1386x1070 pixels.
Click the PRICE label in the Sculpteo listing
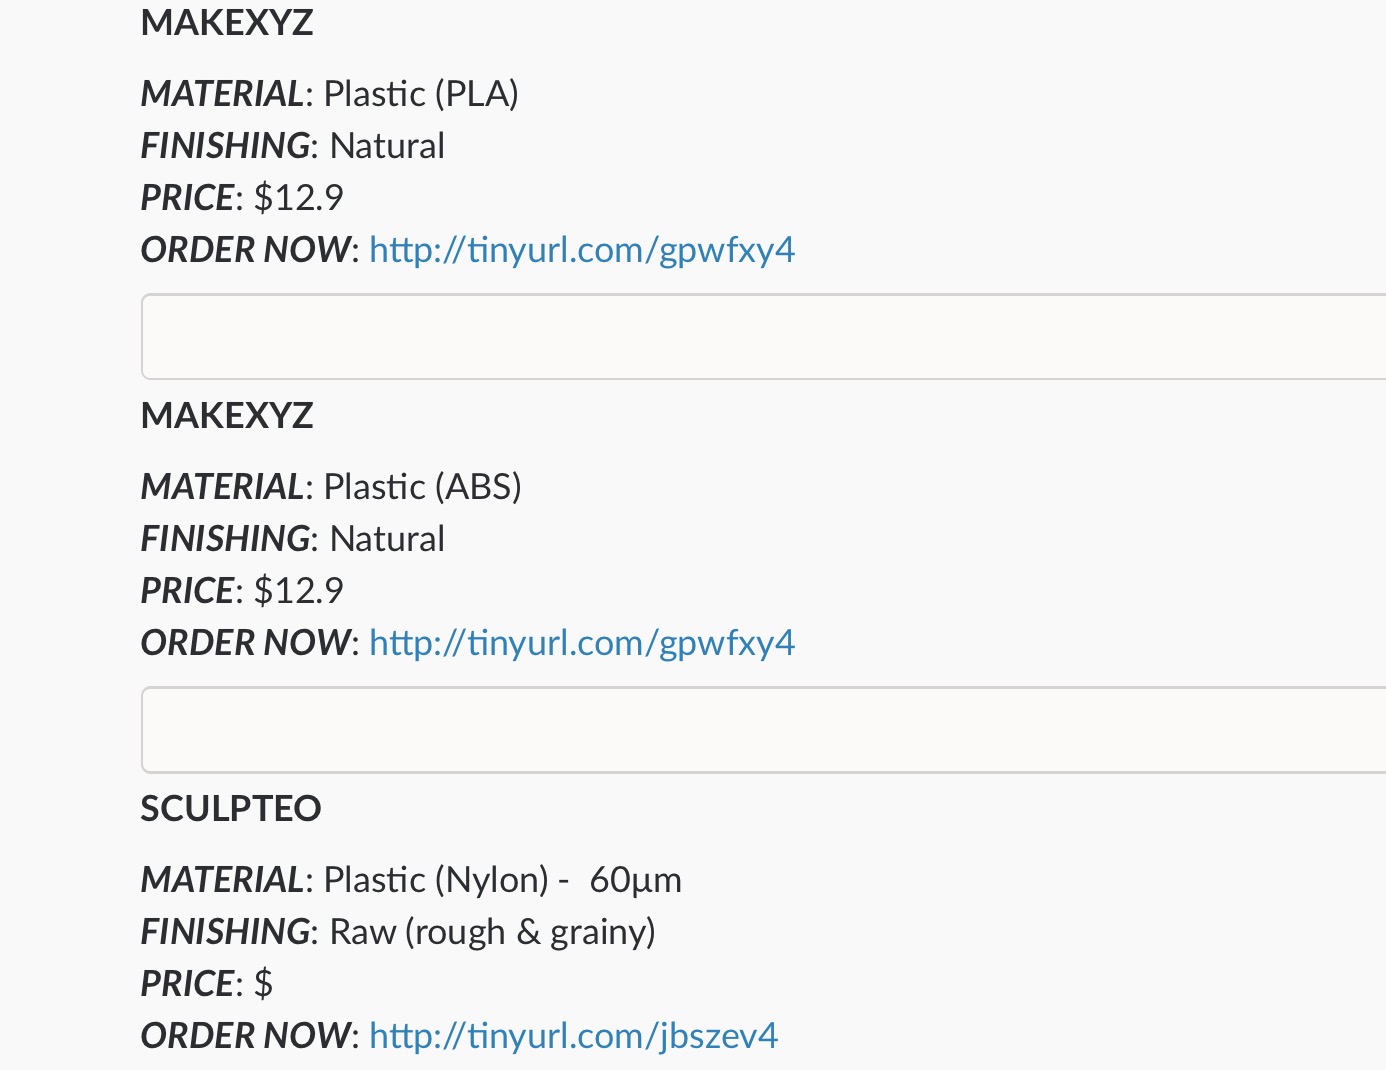[187, 984]
